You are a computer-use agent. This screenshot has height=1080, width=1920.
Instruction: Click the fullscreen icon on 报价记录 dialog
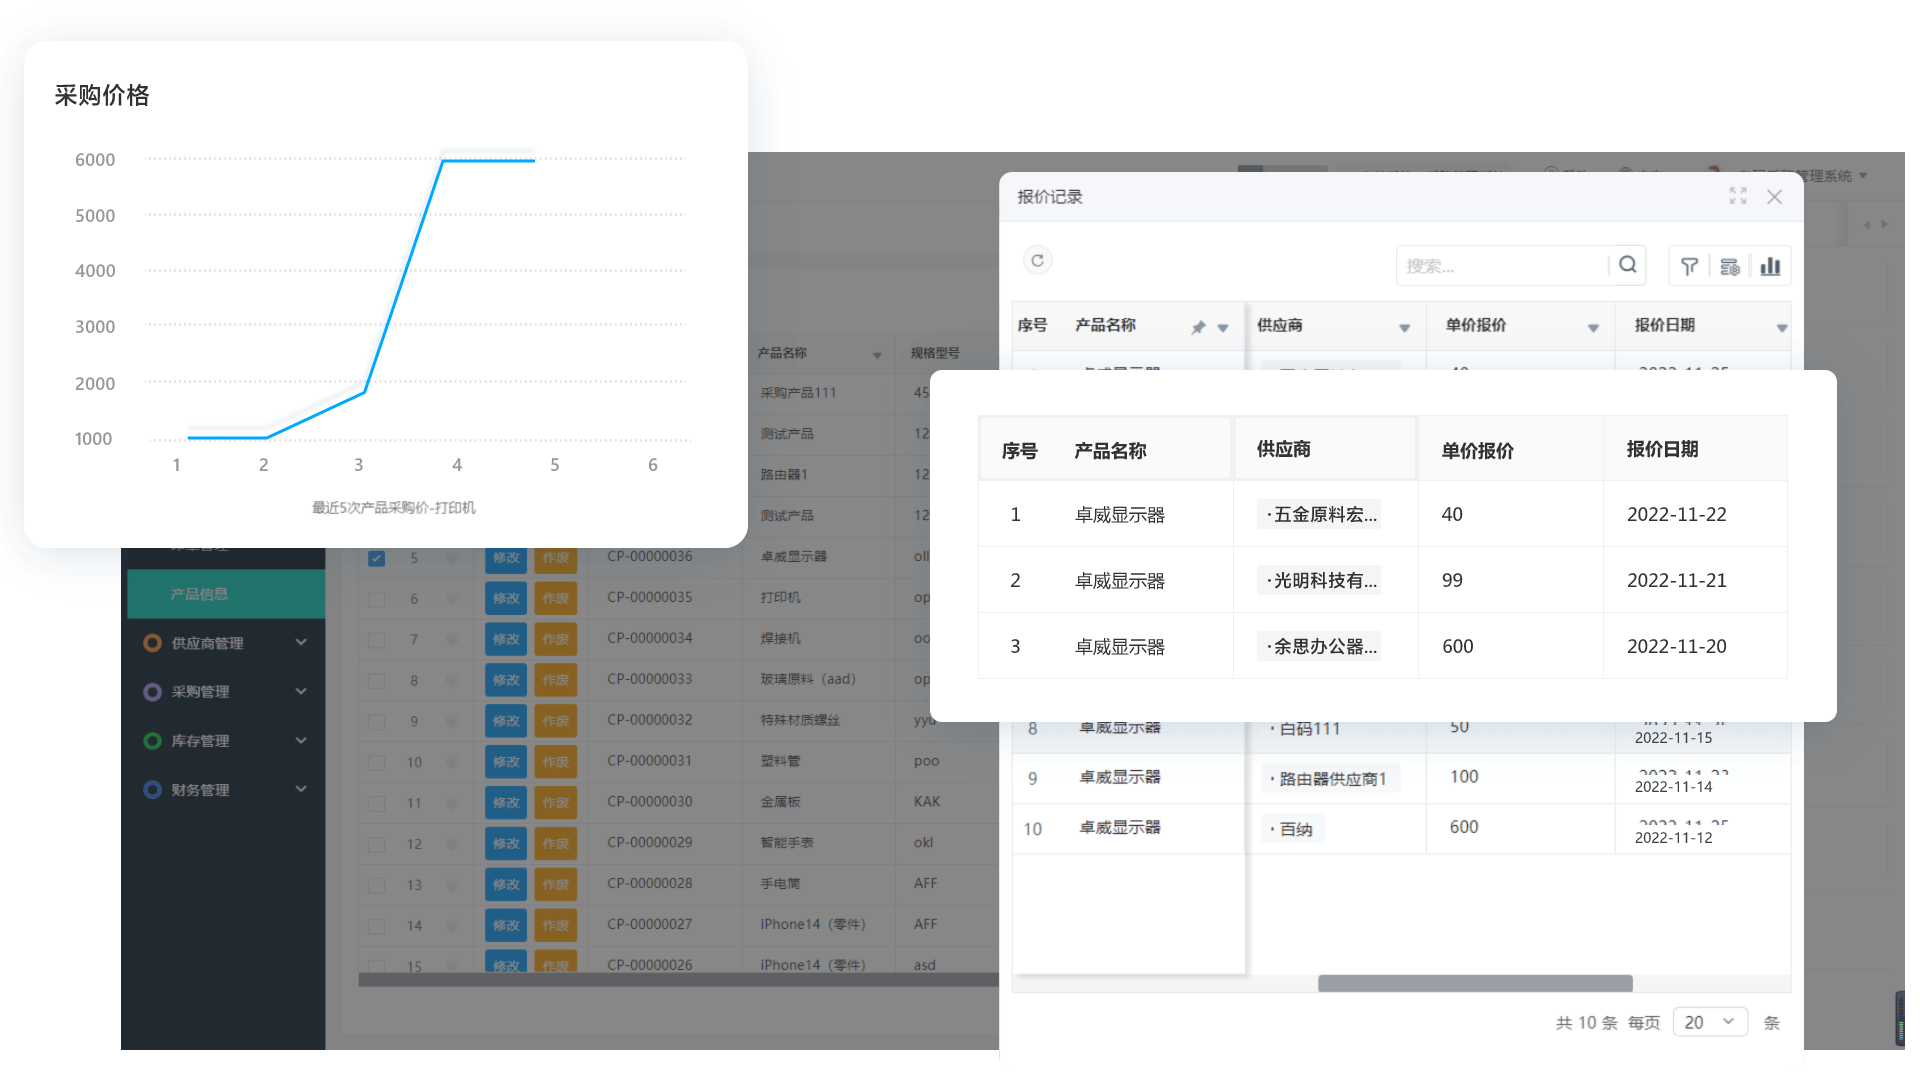(1738, 195)
